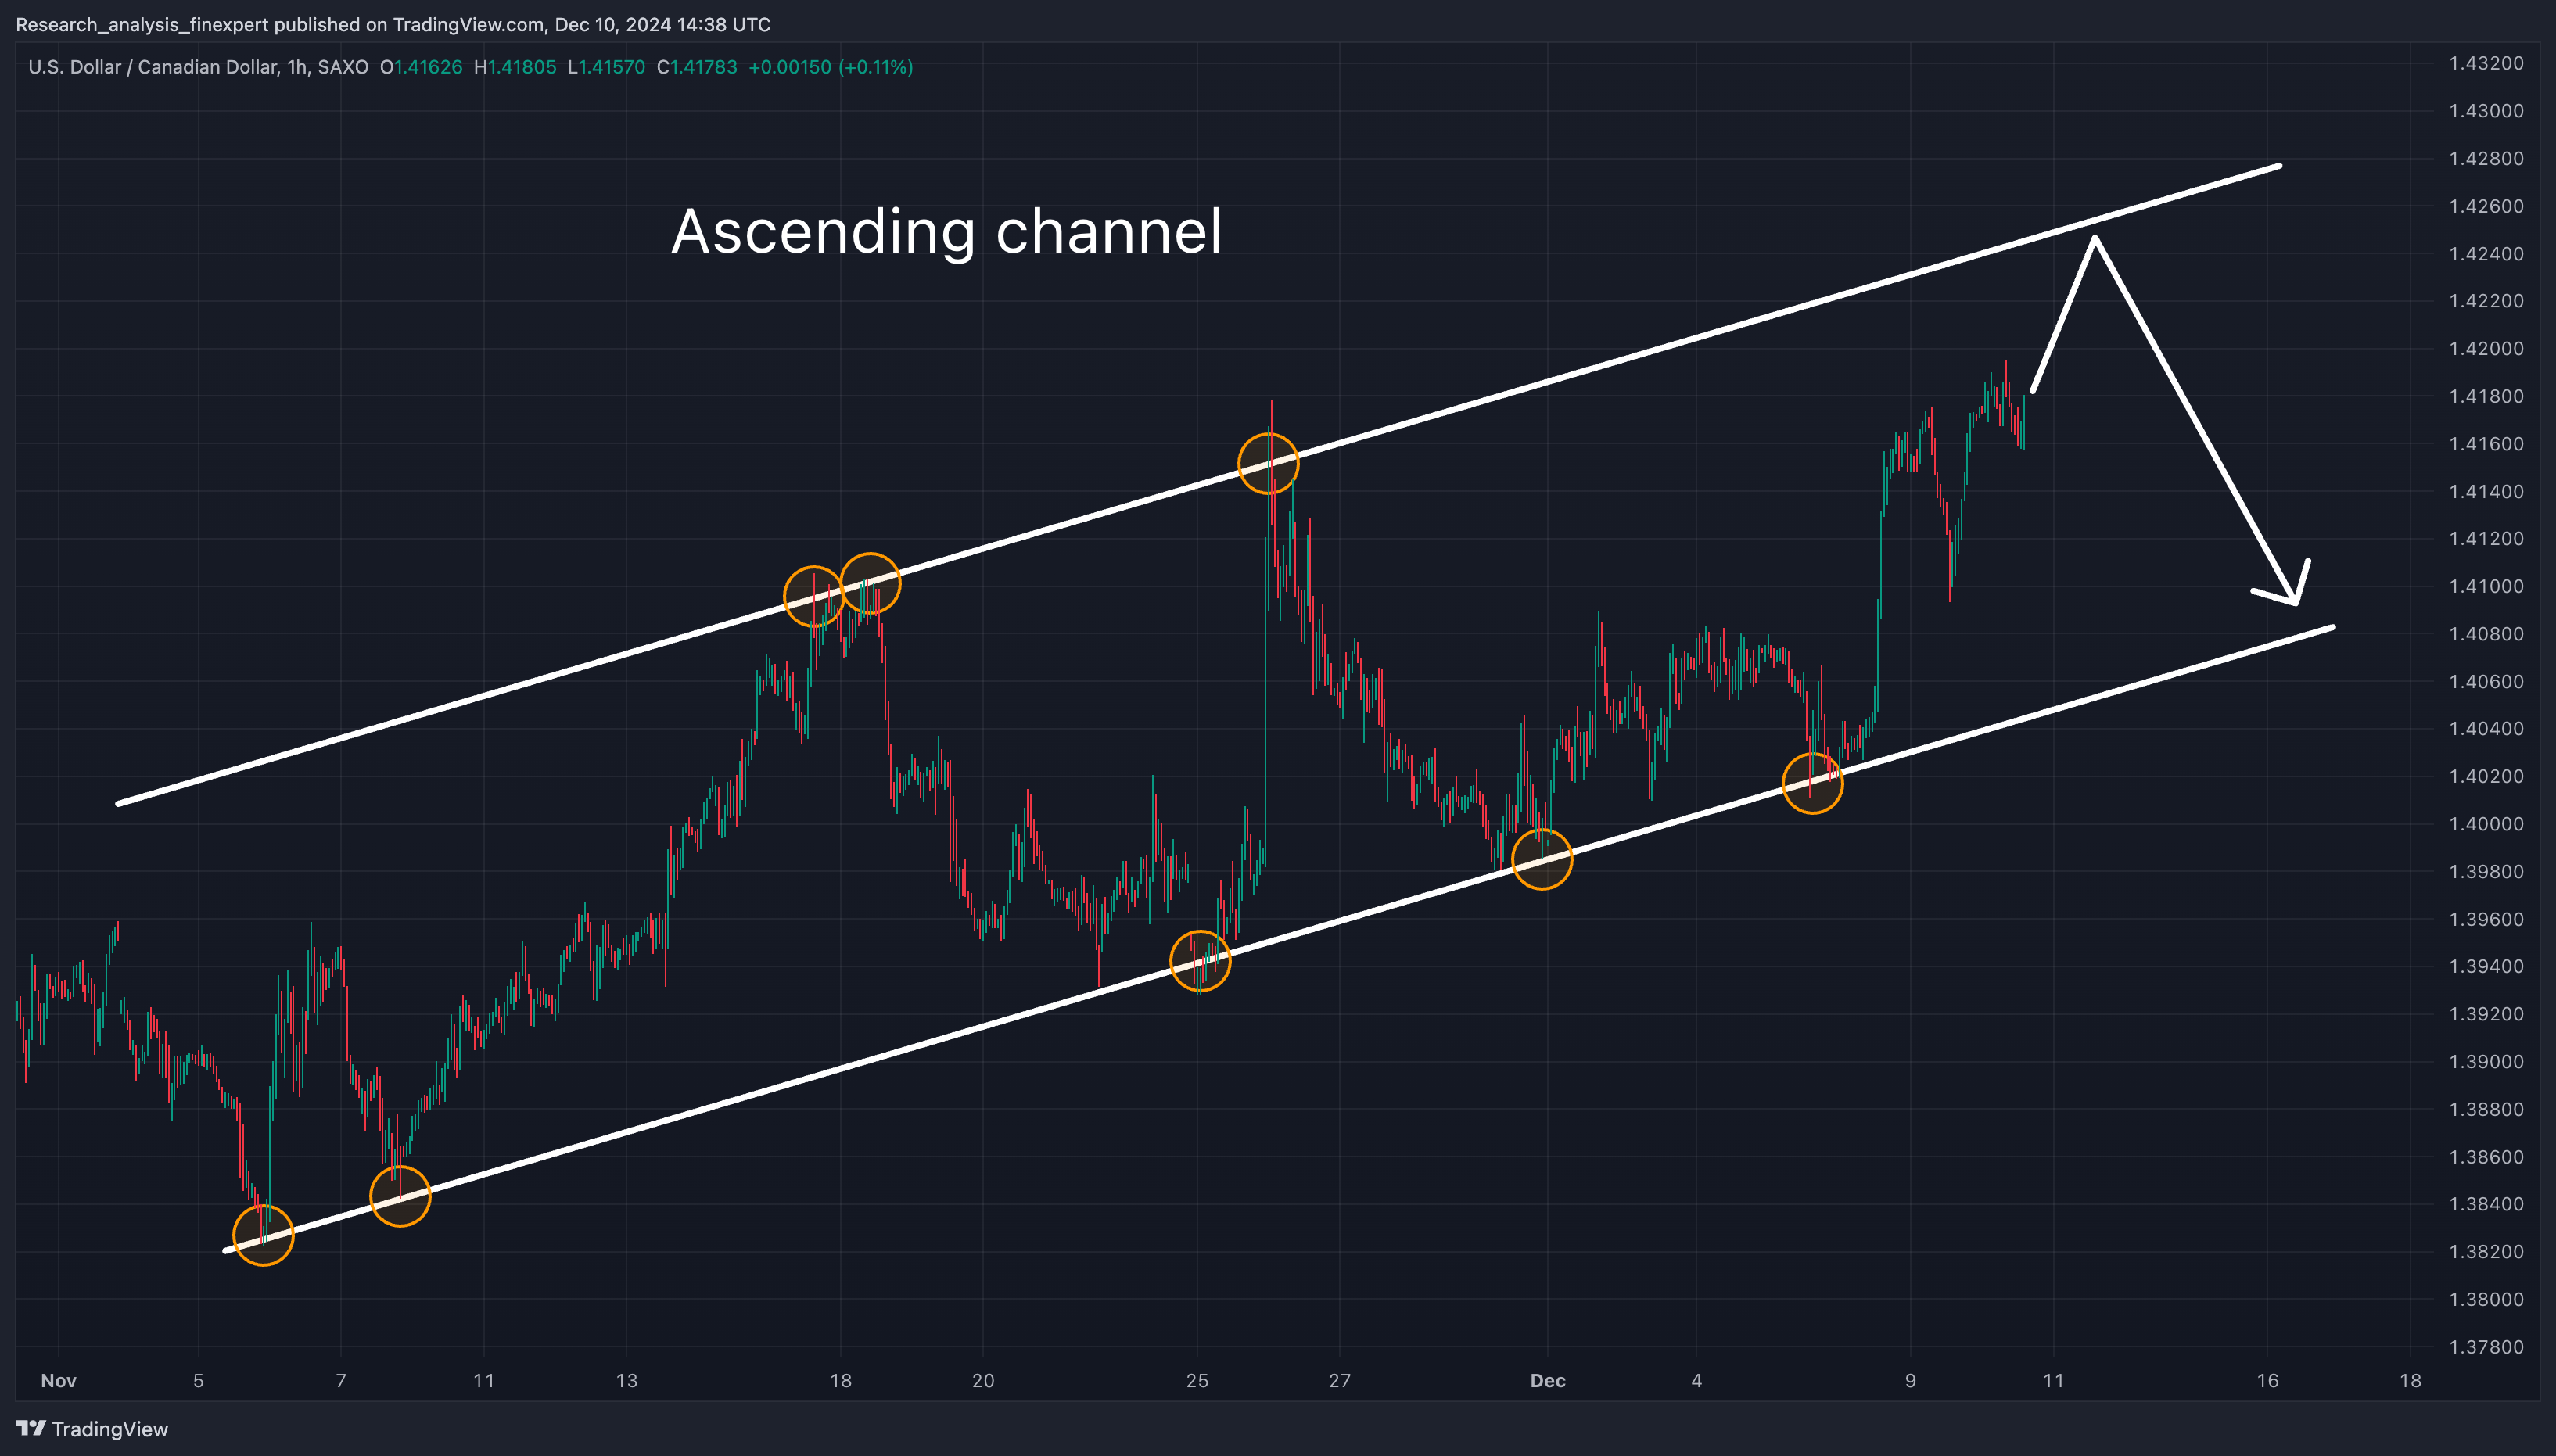2556x1456 pixels.
Task: Click price label 1.40600
Action: click(2486, 681)
